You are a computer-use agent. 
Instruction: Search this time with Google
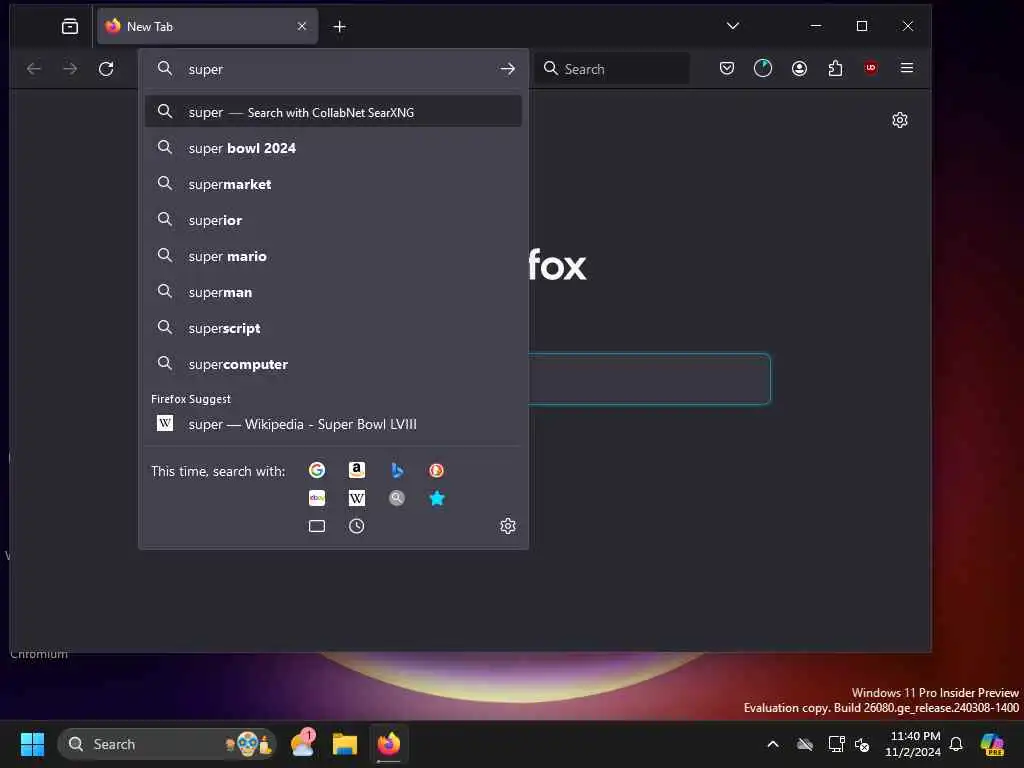(317, 470)
